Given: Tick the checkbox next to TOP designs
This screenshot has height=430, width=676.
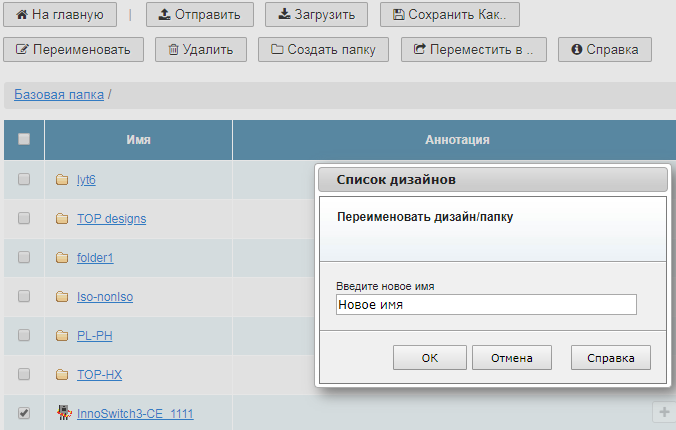Looking at the screenshot, I should tap(24, 218).
